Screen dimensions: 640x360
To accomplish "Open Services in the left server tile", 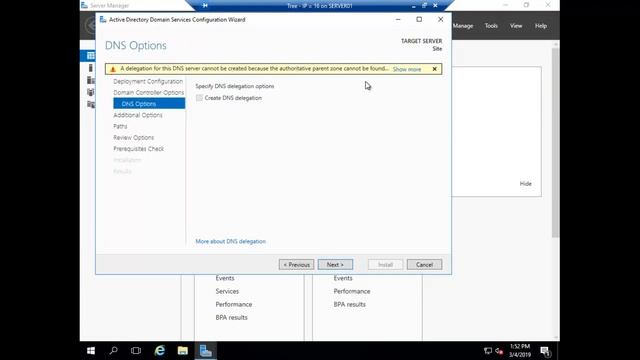I will pyautogui.click(x=227, y=291).
